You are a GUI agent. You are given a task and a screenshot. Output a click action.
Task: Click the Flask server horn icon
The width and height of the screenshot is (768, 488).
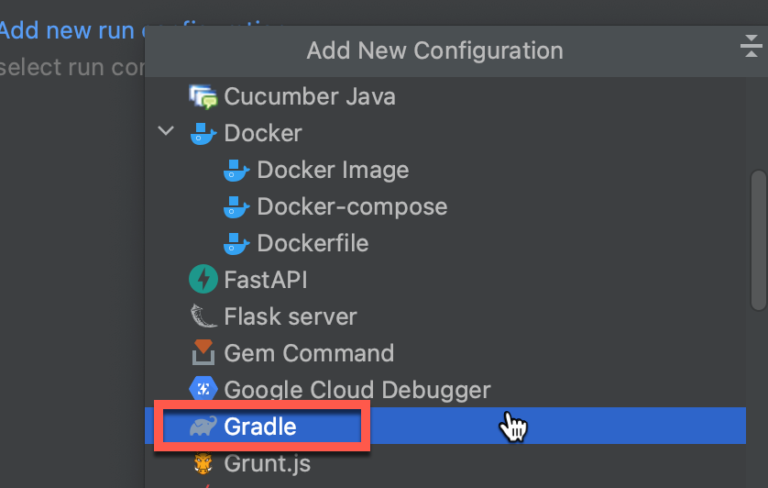pos(203,316)
